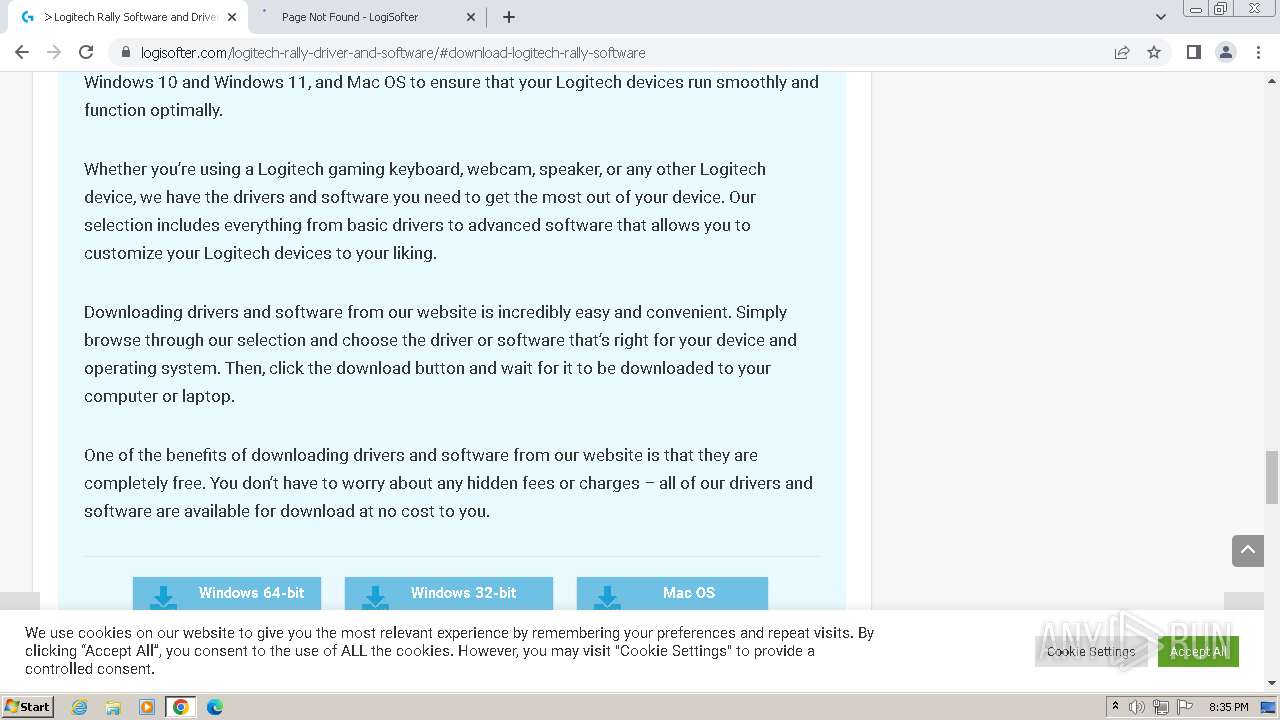Viewport: 1280px width, 720px height.
Task: Click the address bar URL field
Action: click(x=610, y=53)
